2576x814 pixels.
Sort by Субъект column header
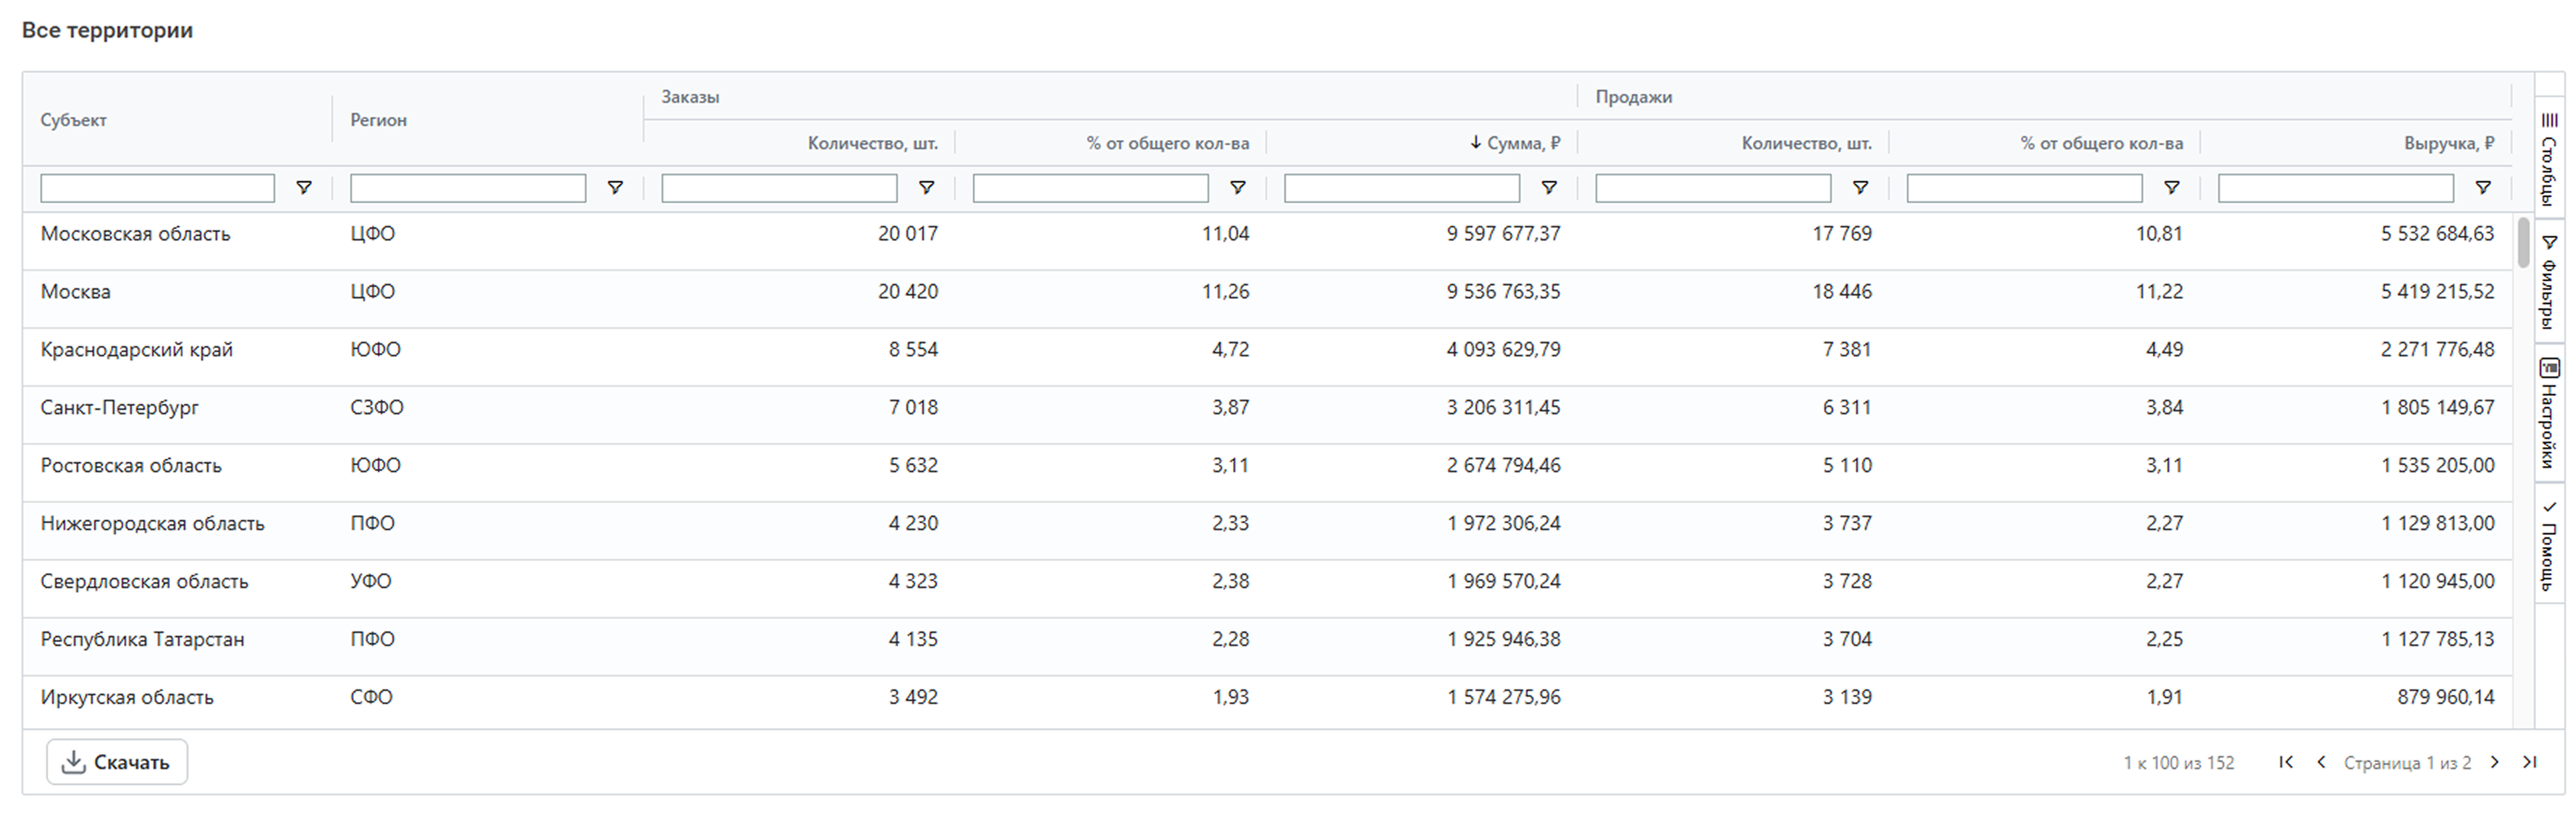pyautogui.click(x=74, y=120)
